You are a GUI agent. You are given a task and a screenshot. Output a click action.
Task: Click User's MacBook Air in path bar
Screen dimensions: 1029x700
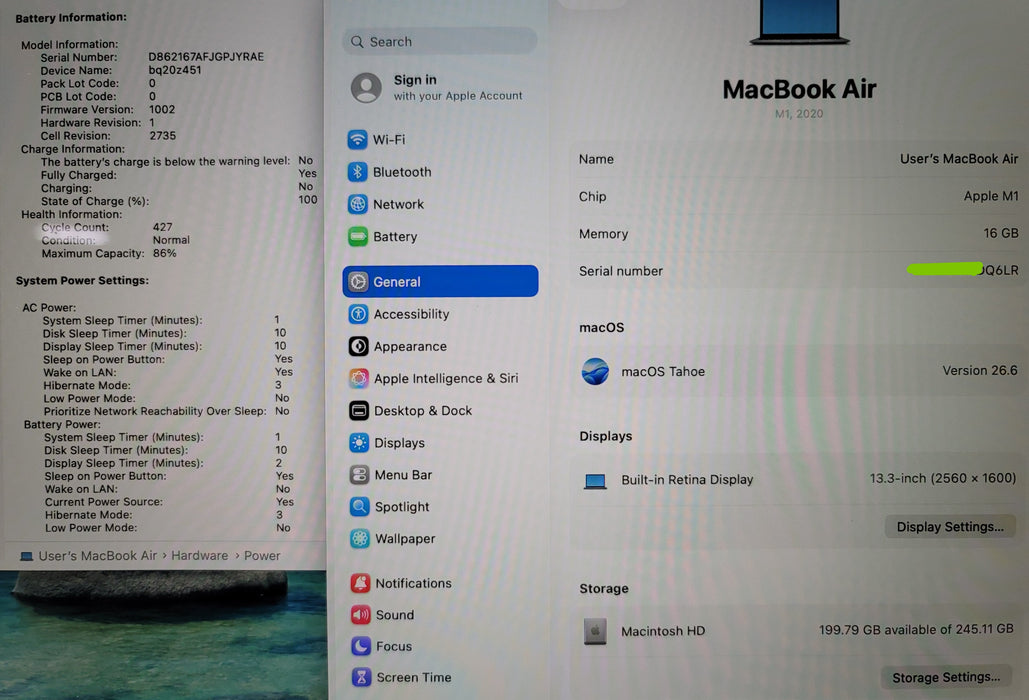pos(97,556)
